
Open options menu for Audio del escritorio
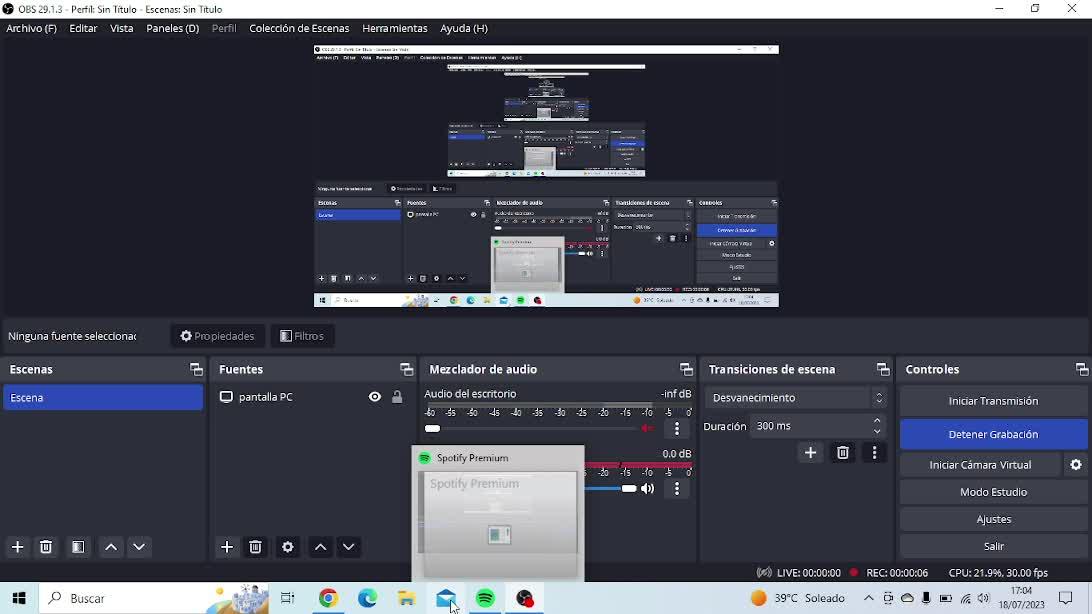(677, 429)
